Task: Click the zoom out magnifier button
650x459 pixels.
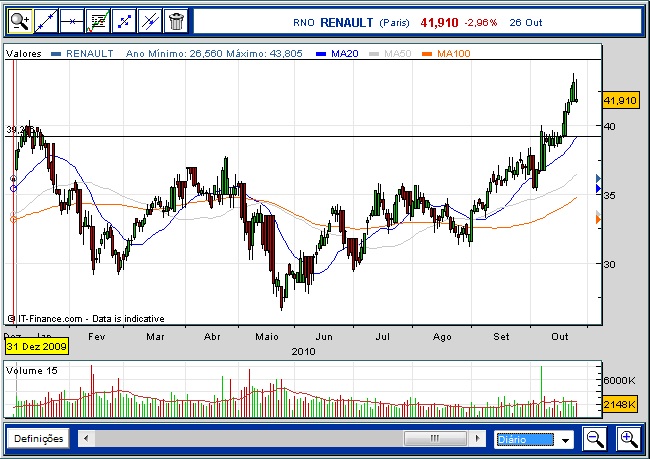Action: coord(595,439)
